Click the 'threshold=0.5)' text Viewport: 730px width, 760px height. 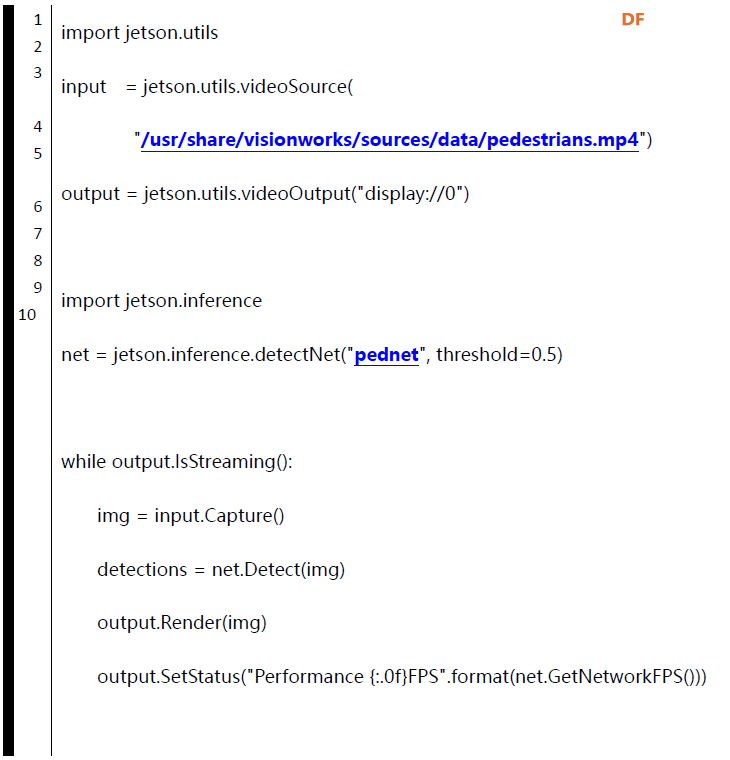pyautogui.click(x=499, y=355)
